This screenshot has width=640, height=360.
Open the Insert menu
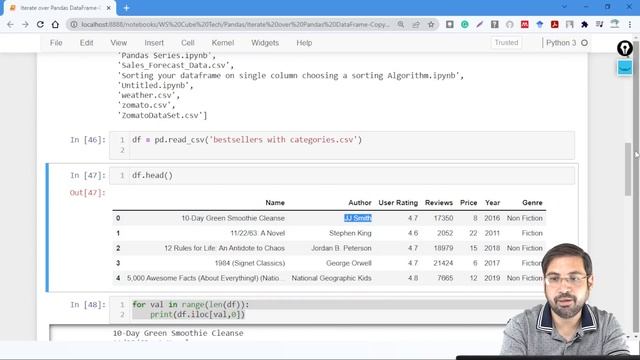click(154, 43)
